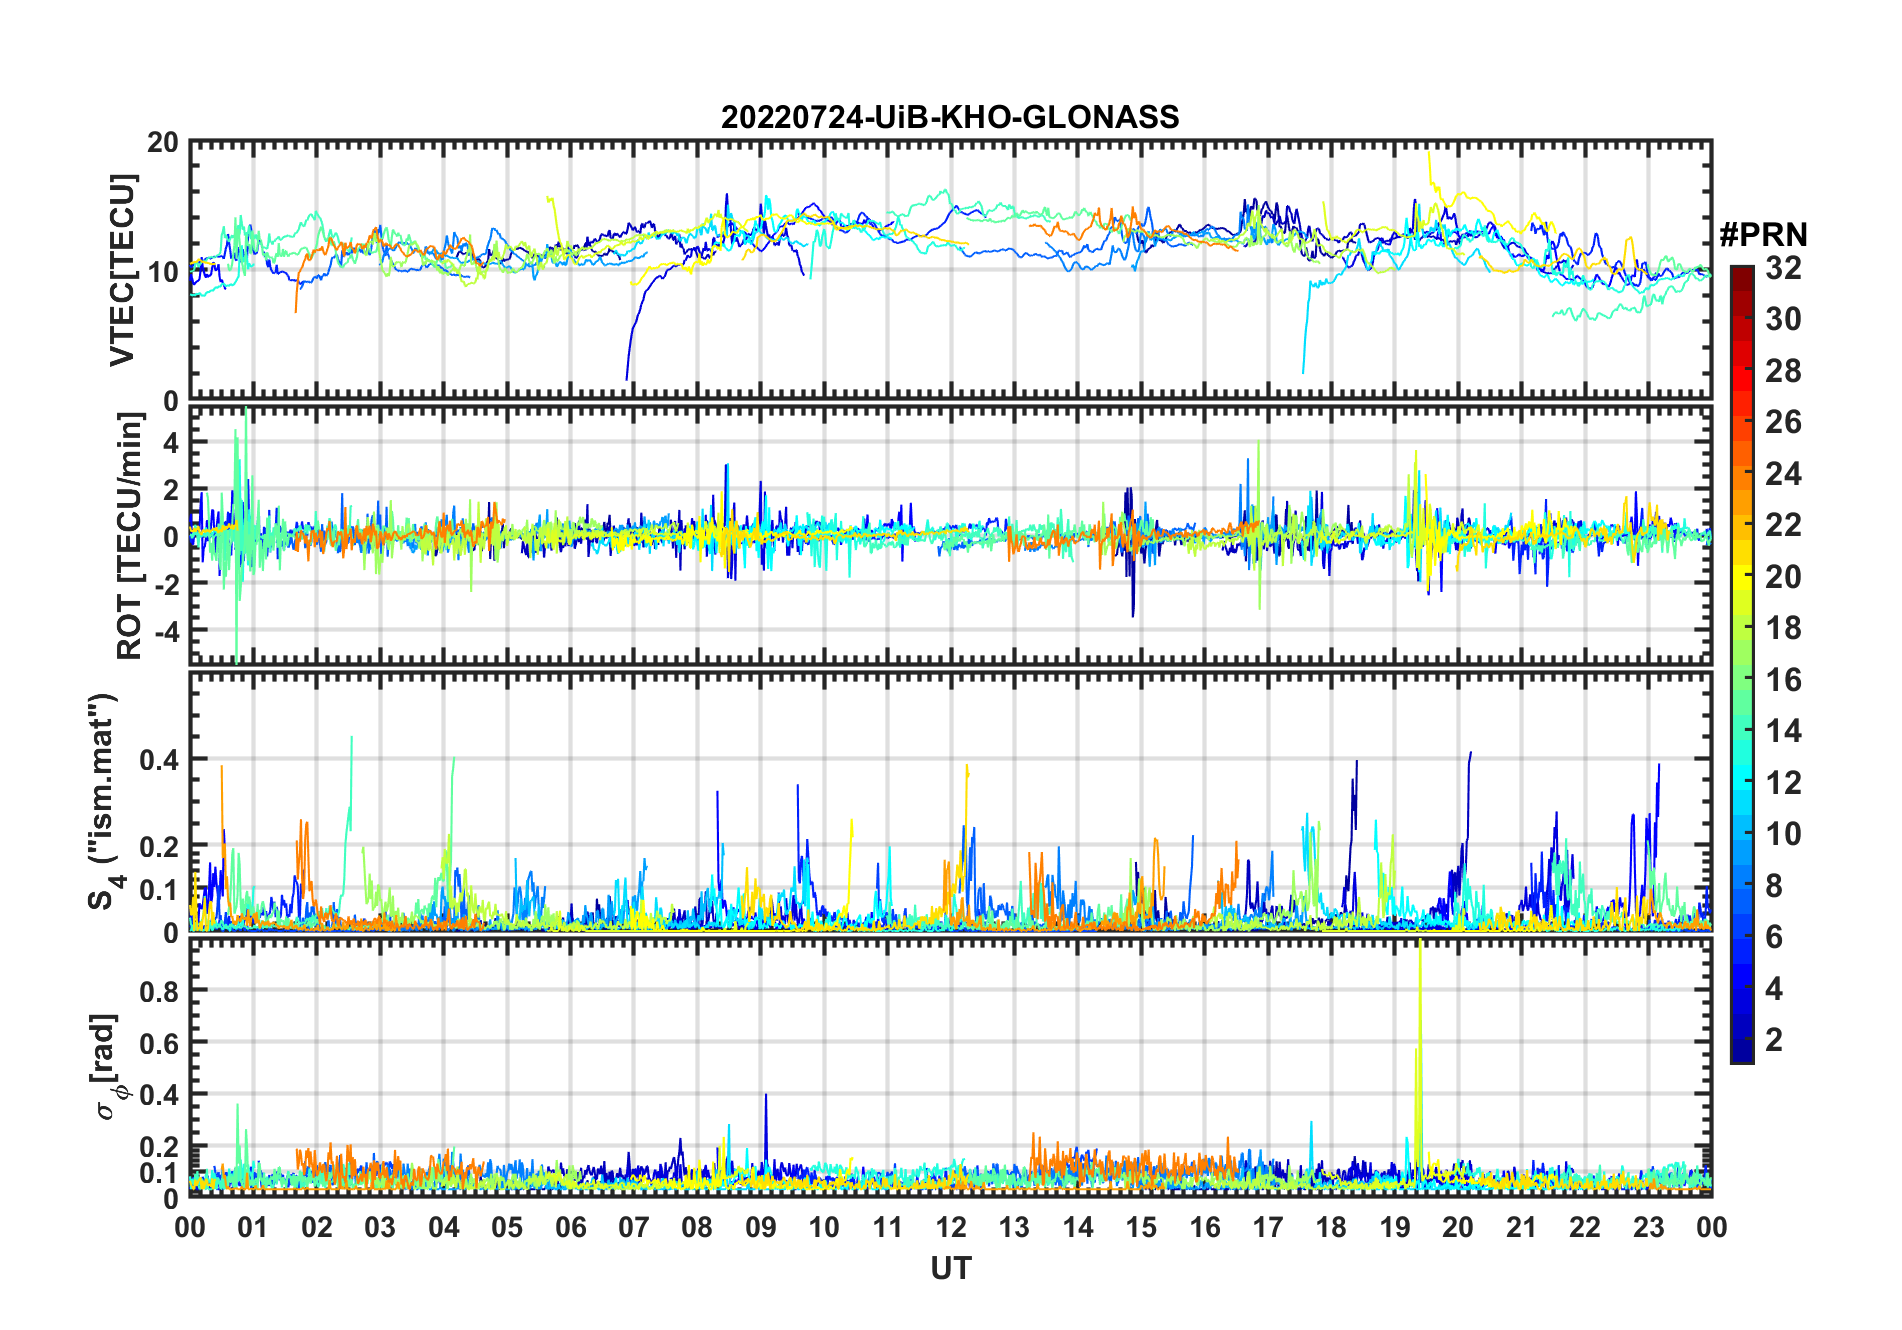The image size is (1902, 1330).
Task: Click the 0.8 tick on sigma-phi axis
Action: (x=159, y=991)
